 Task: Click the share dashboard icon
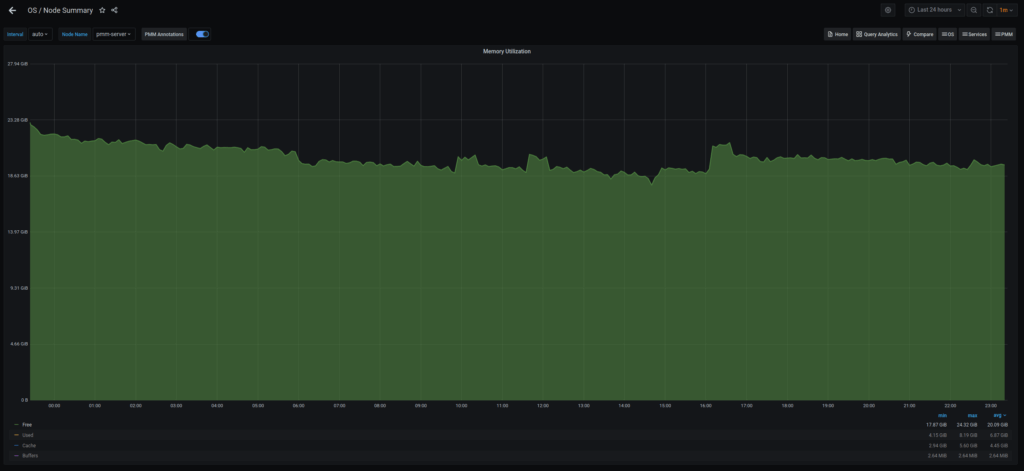(x=114, y=10)
